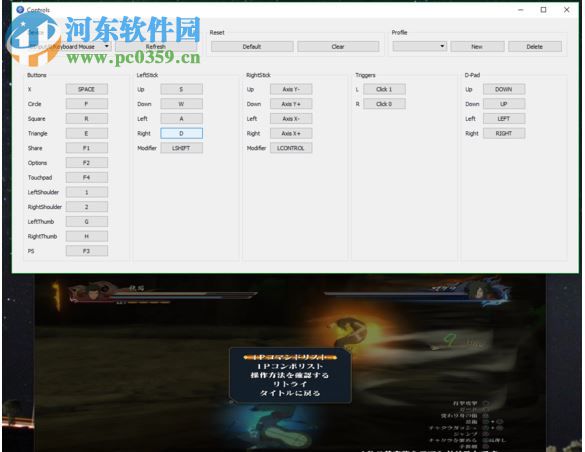The image size is (585, 452).
Task: Select リトライ in game menu
Action: [290, 384]
